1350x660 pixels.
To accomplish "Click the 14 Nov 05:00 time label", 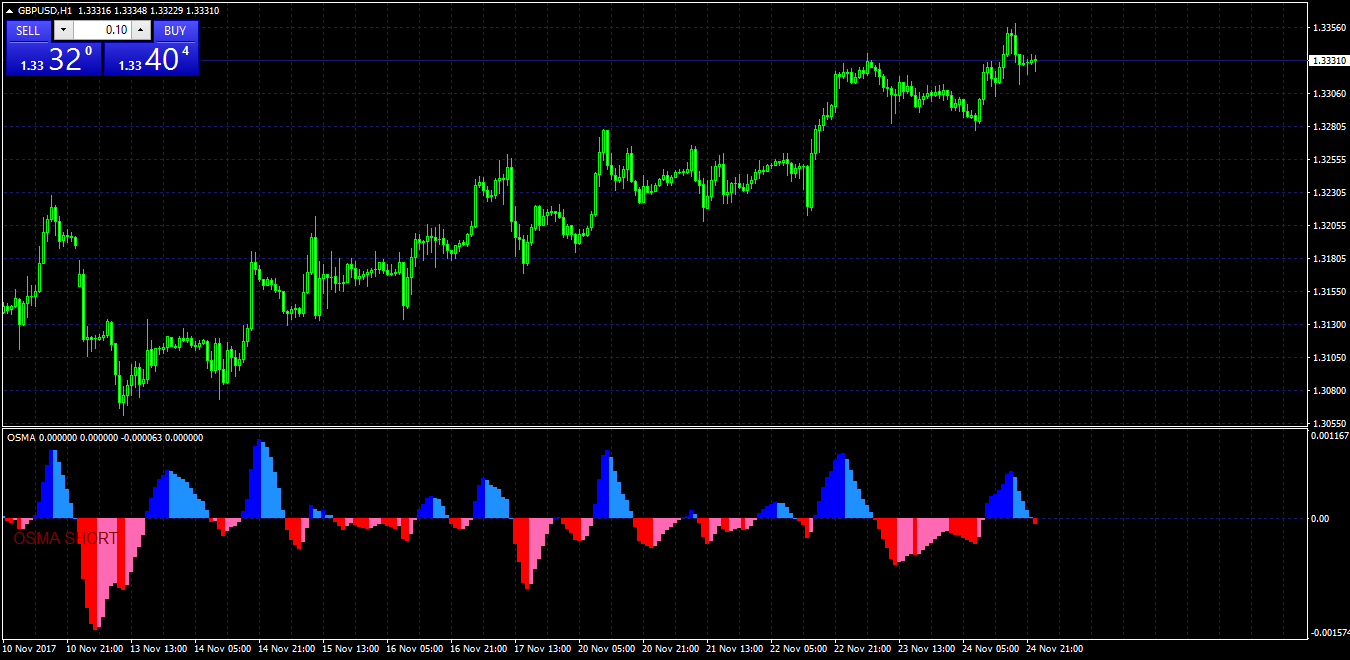I will coord(223,649).
